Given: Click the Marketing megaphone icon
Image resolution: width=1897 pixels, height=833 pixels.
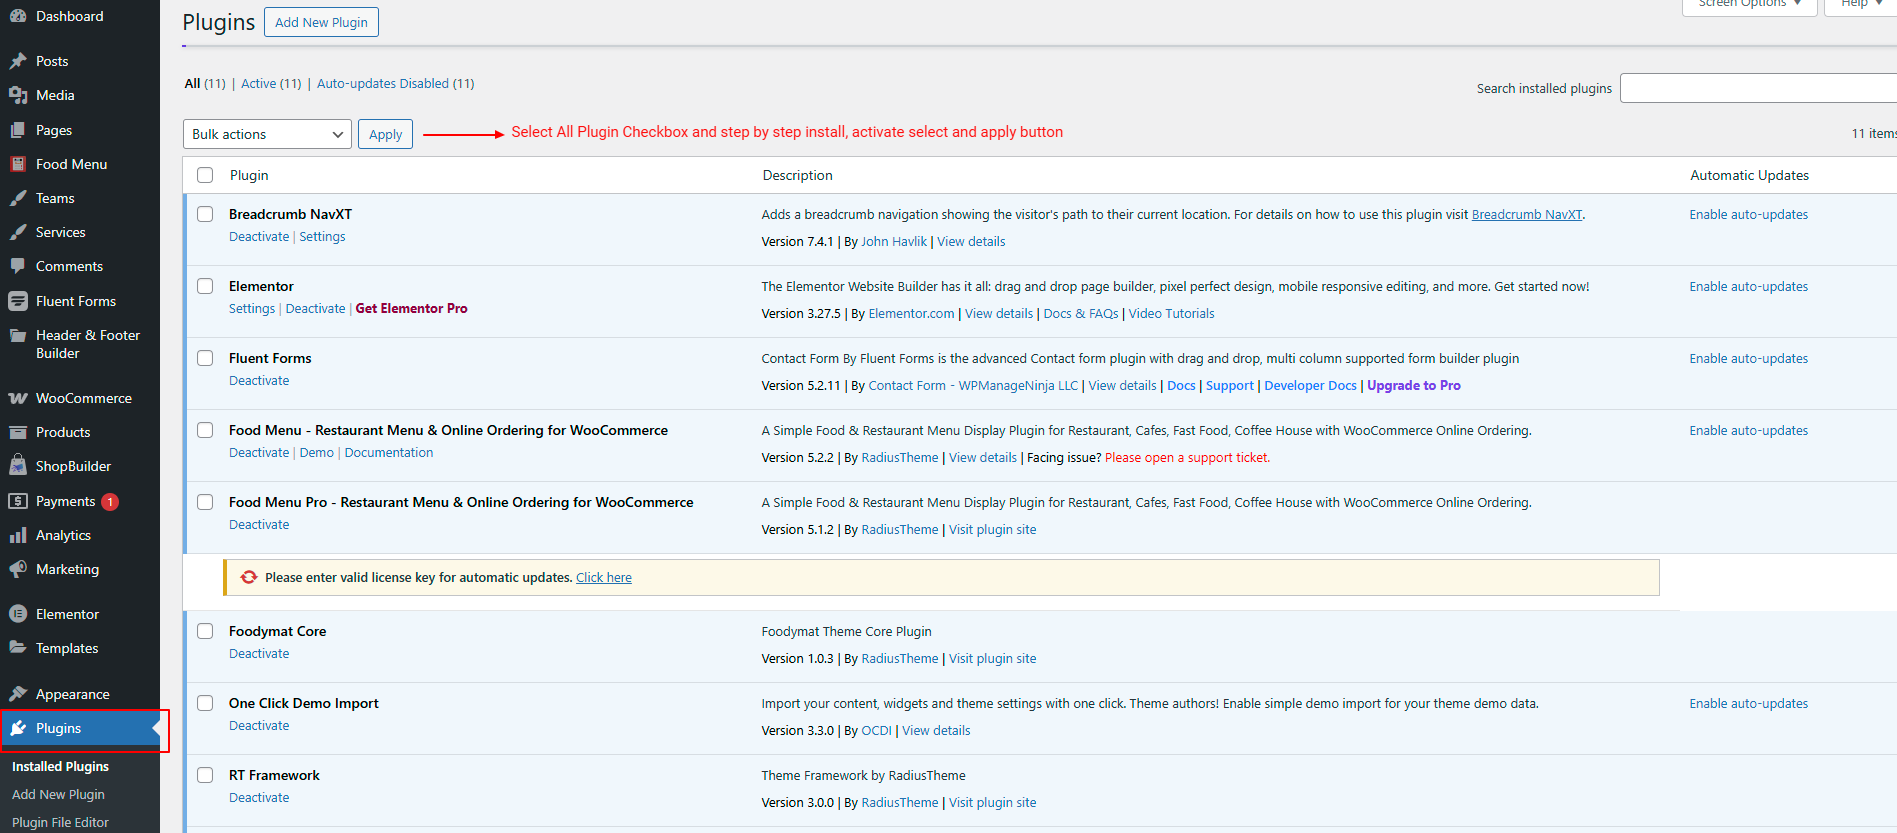Looking at the screenshot, I should tap(18, 569).
